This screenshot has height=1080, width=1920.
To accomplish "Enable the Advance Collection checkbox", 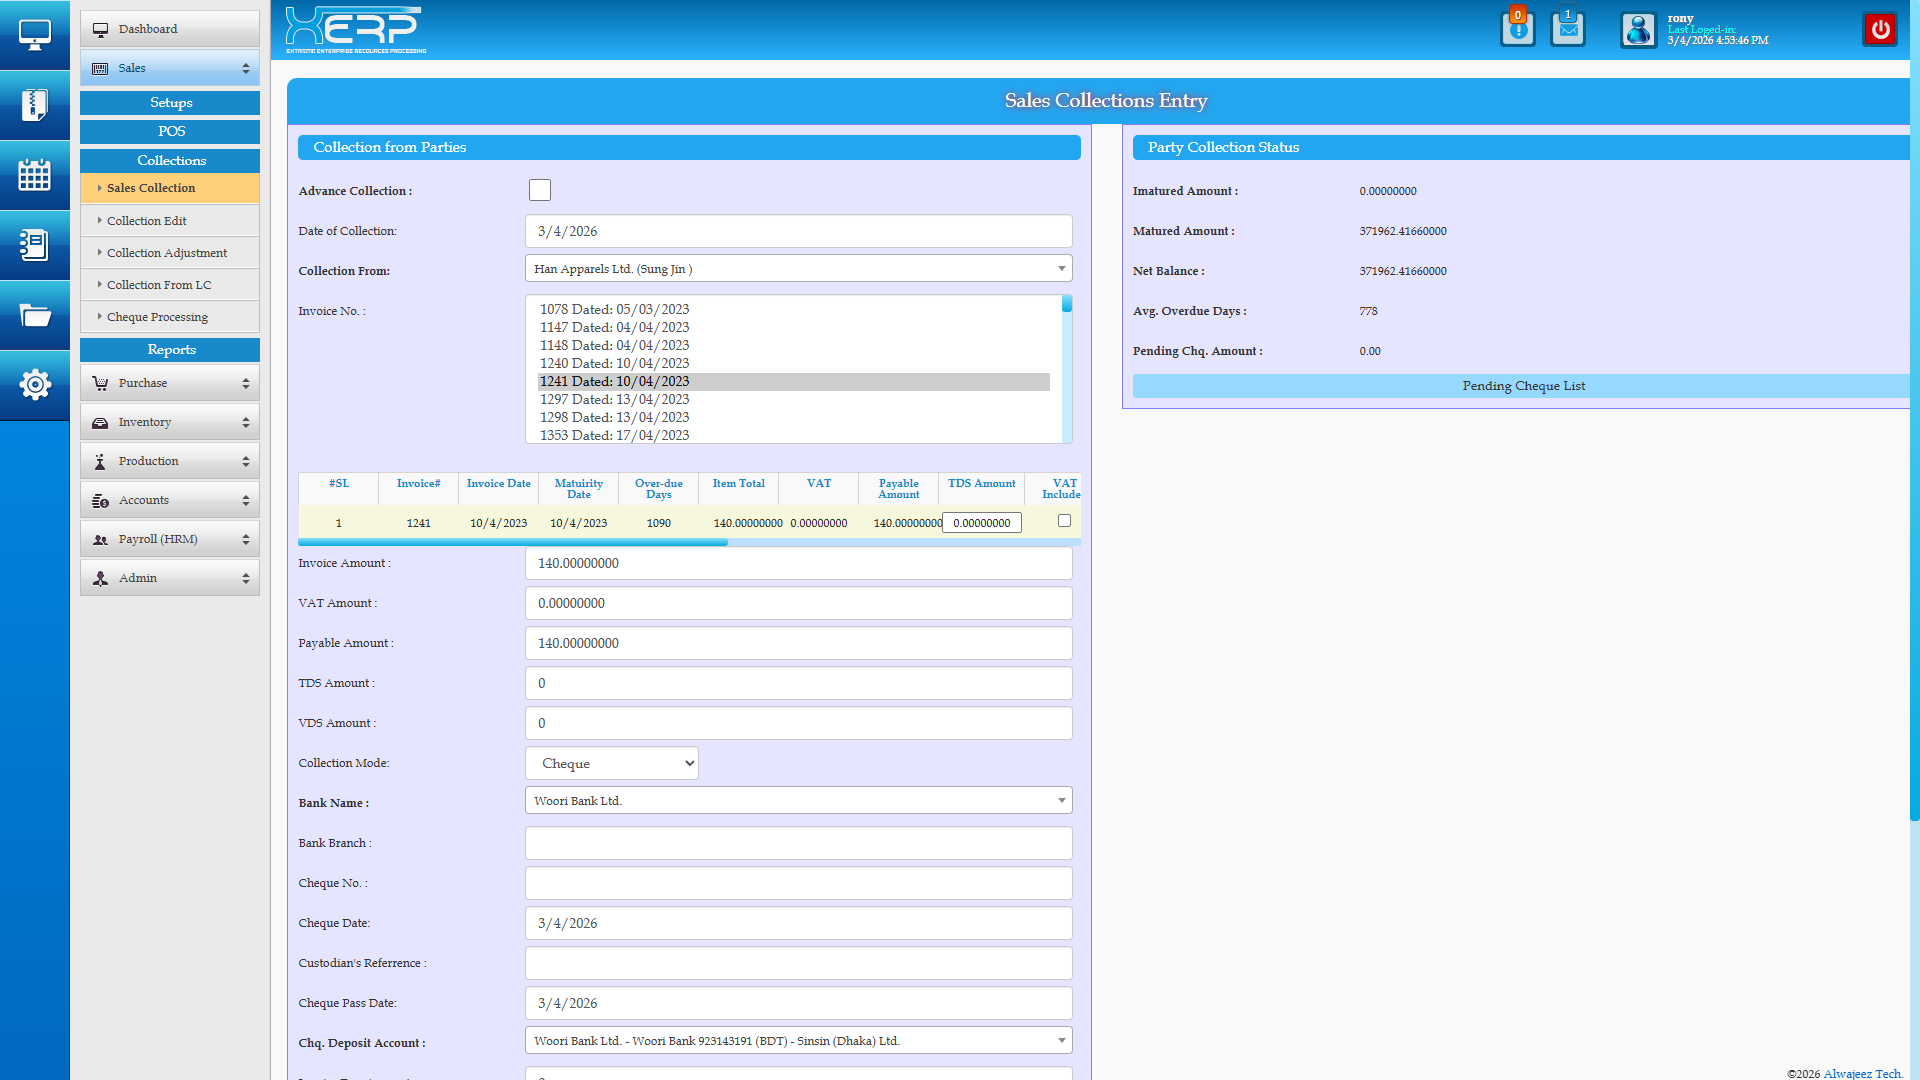I will point(540,190).
